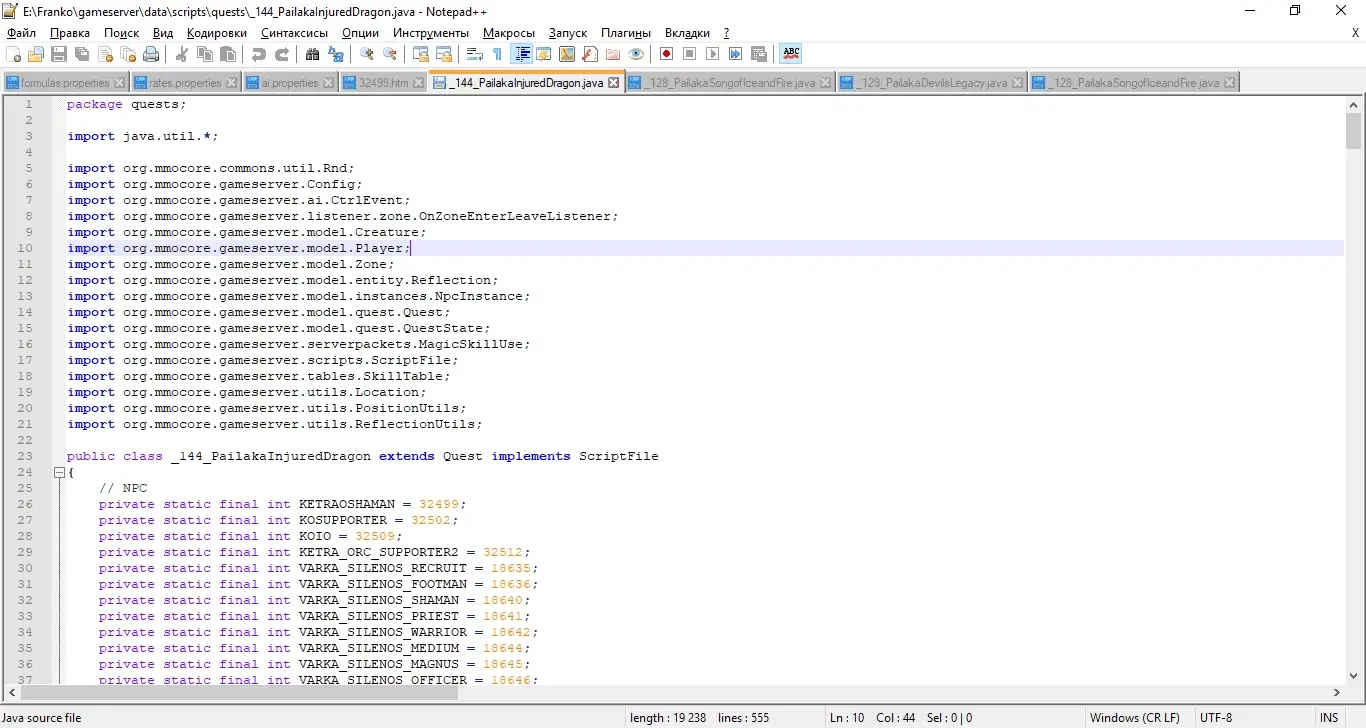Click the Zoom In magnifier icon
Screen dimensions: 1366x728
coord(366,54)
